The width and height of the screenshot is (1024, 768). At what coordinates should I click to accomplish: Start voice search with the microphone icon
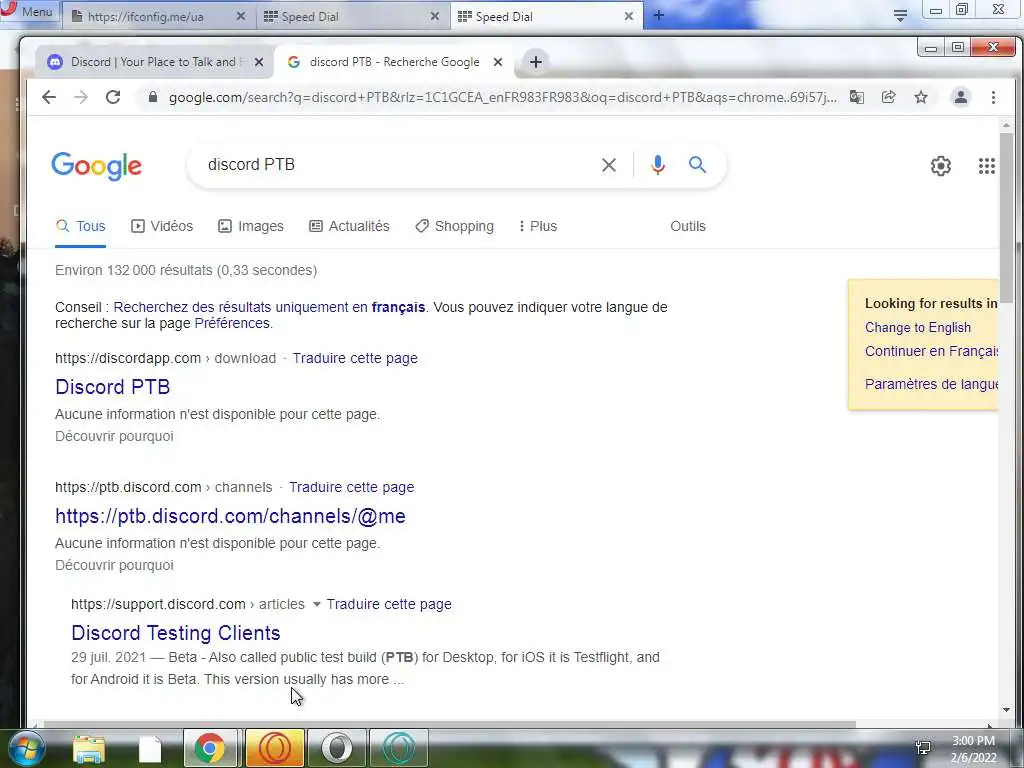click(658, 165)
